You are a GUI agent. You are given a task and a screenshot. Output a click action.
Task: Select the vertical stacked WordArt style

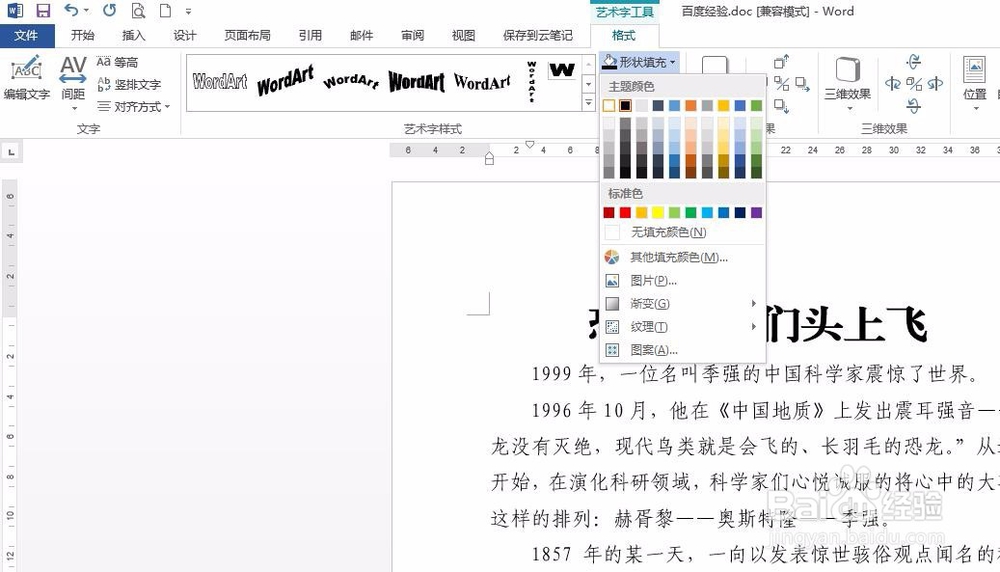531,82
